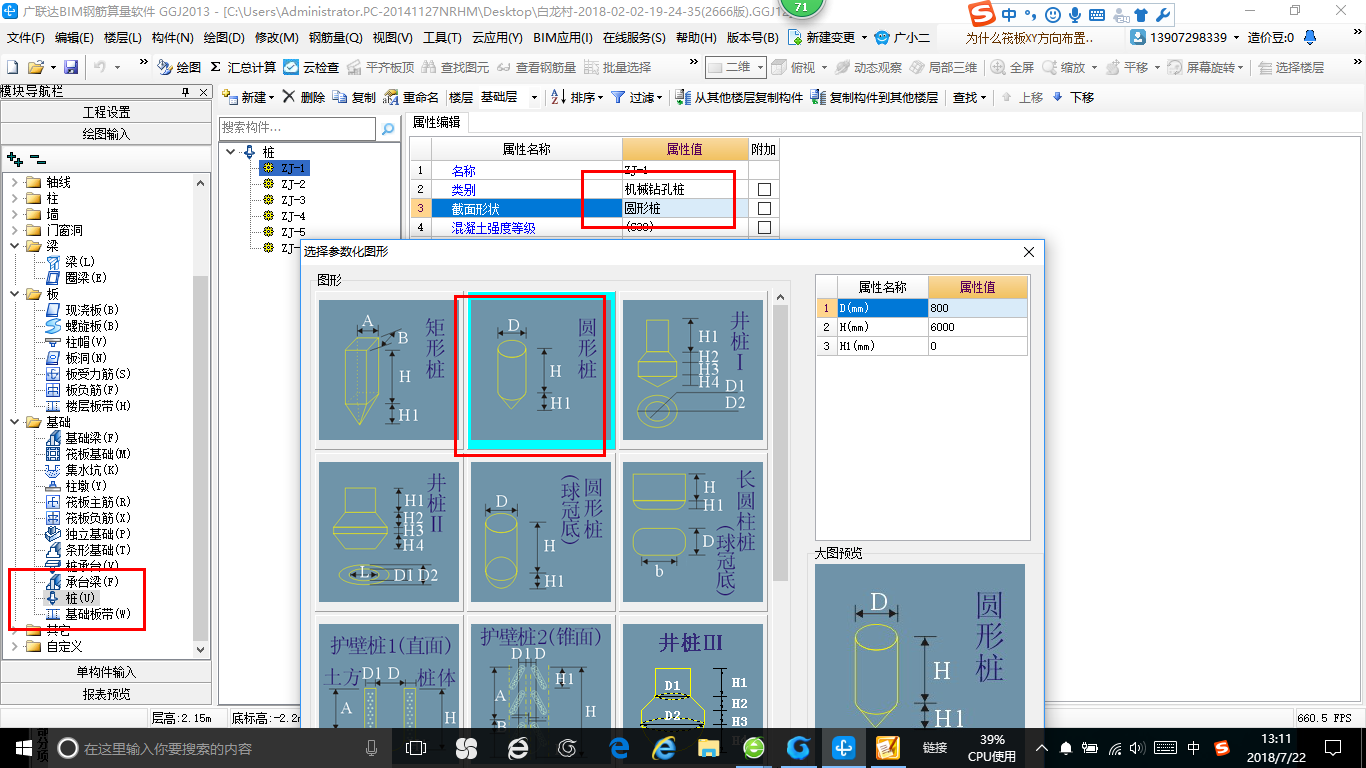Select 集水坑(K) sump pit
The height and width of the screenshot is (768, 1366).
pyautogui.click(x=83, y=470)
